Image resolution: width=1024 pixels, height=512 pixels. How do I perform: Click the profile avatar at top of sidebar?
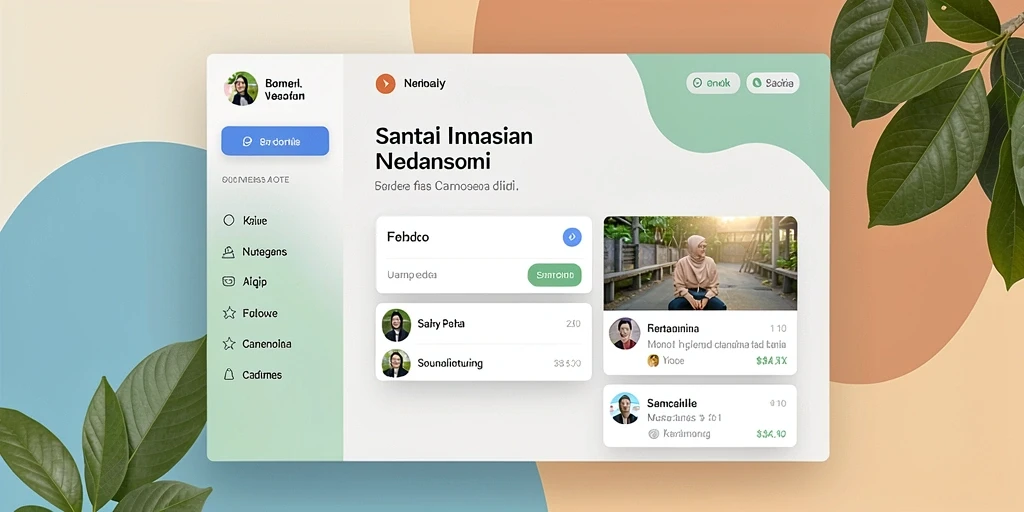coord(241,89)
